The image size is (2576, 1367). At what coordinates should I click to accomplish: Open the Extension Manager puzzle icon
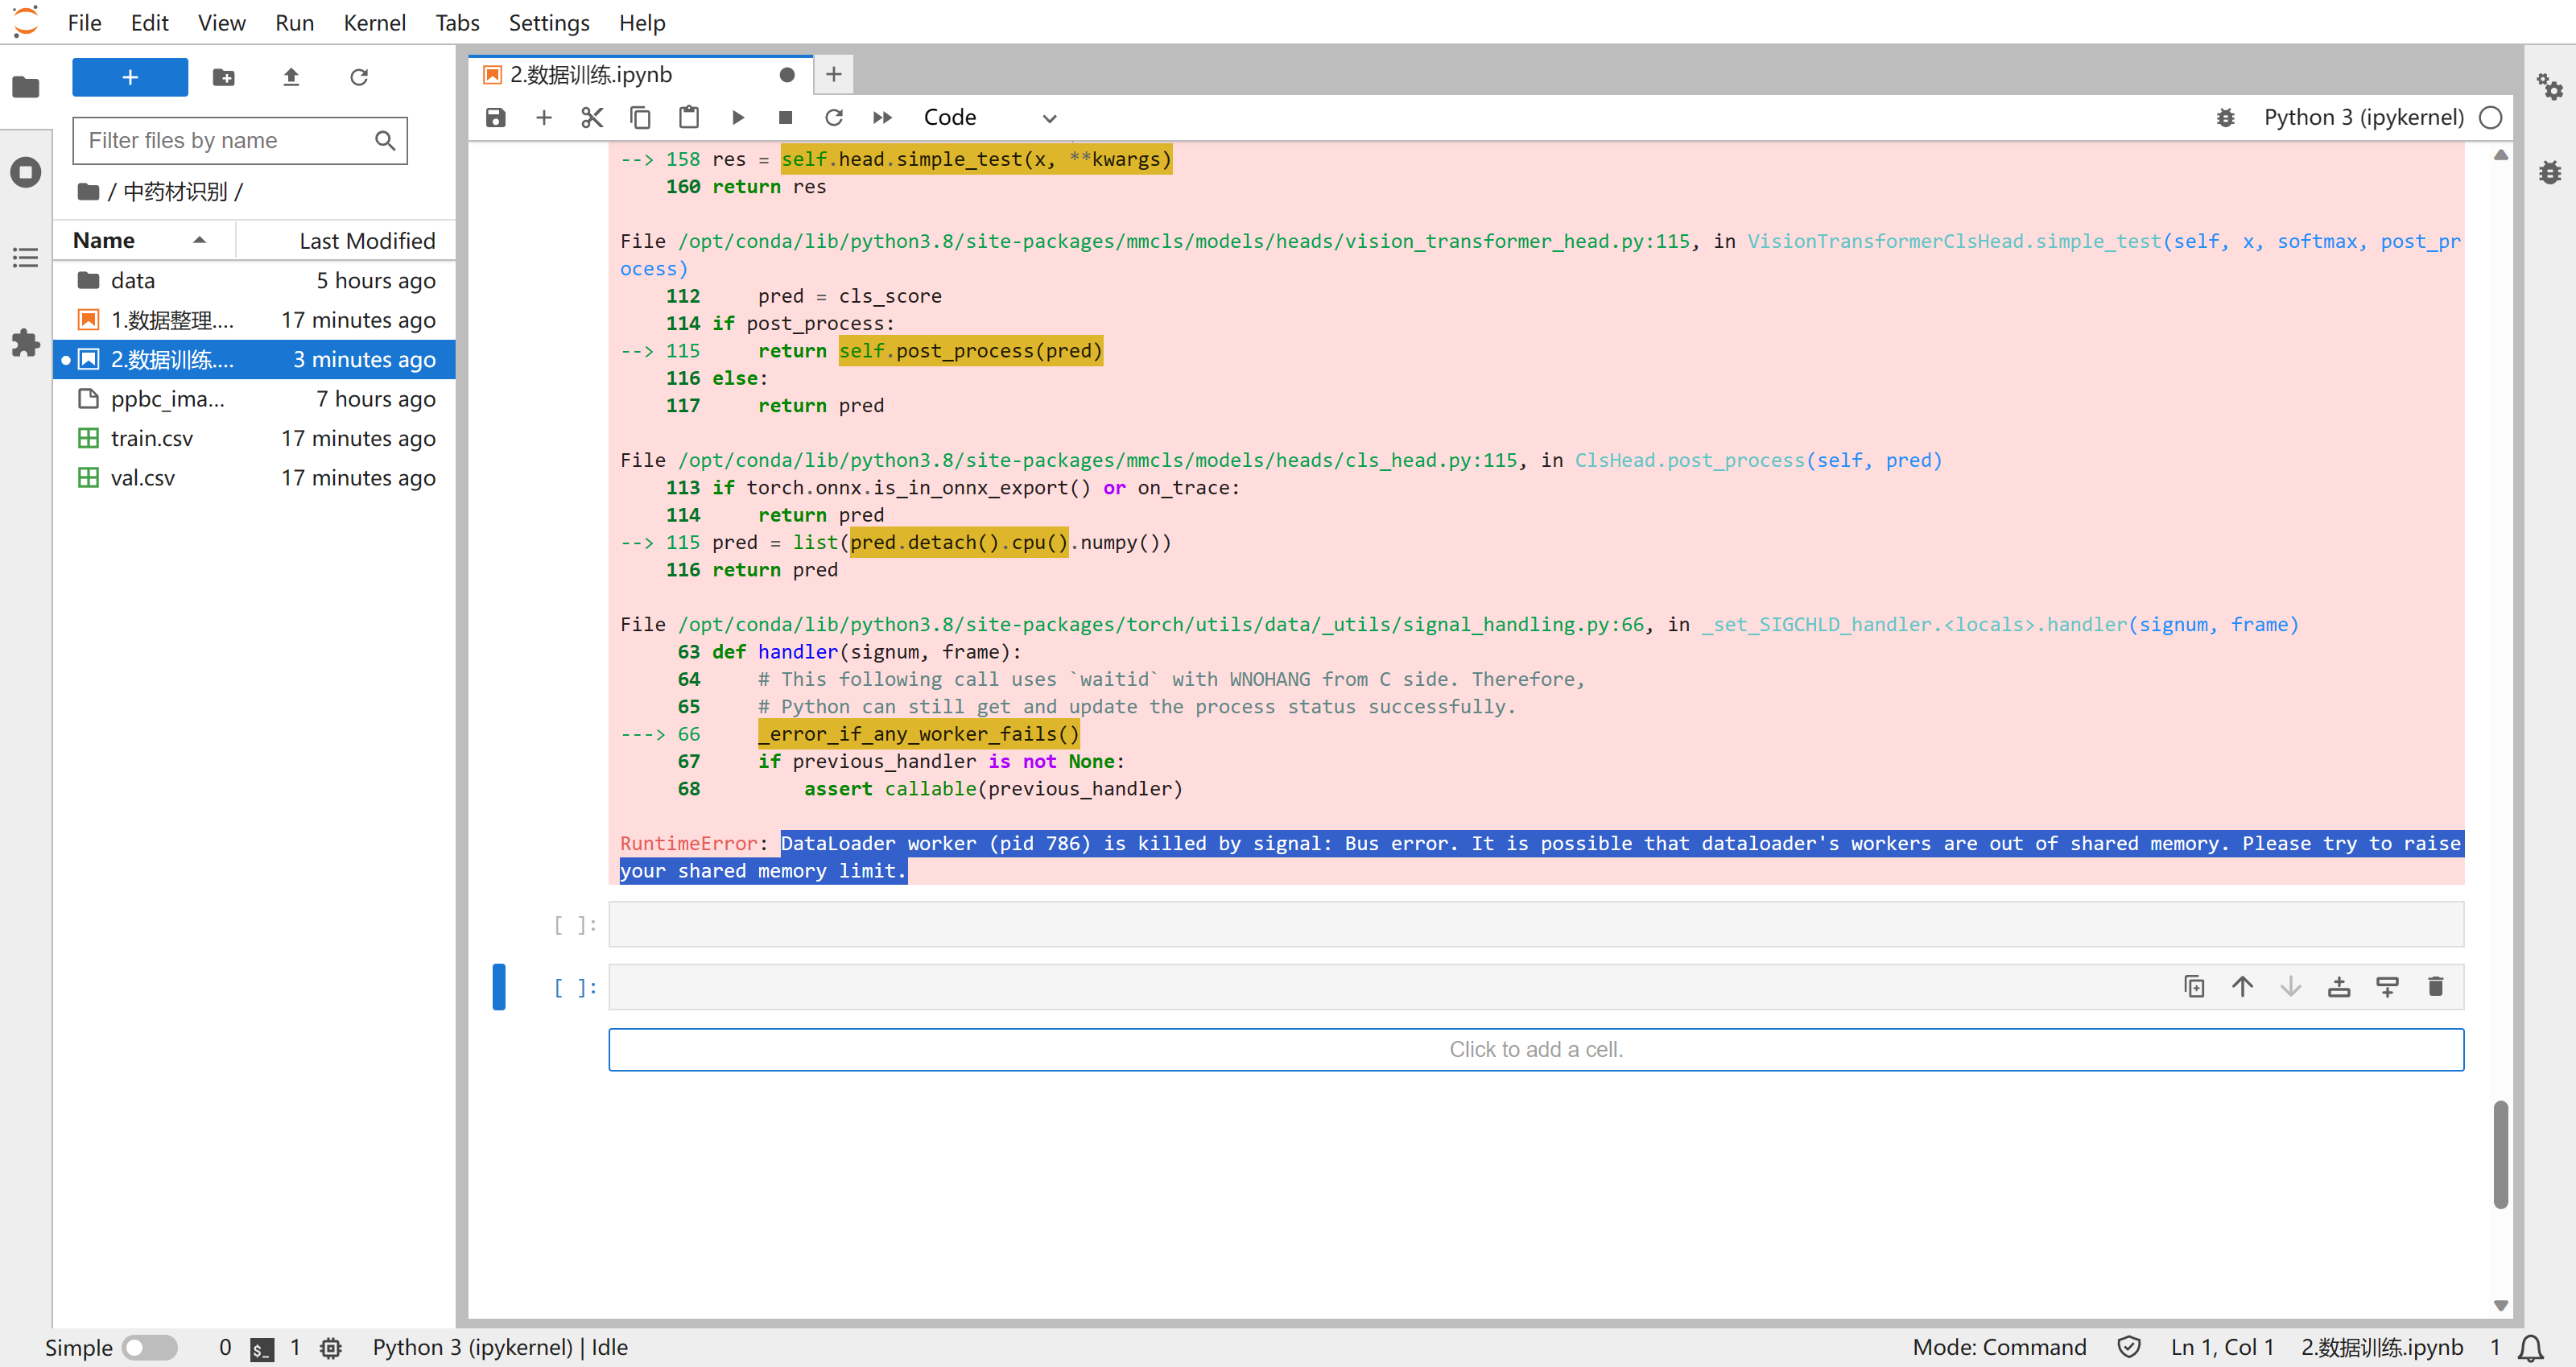[x=26, y=343]
